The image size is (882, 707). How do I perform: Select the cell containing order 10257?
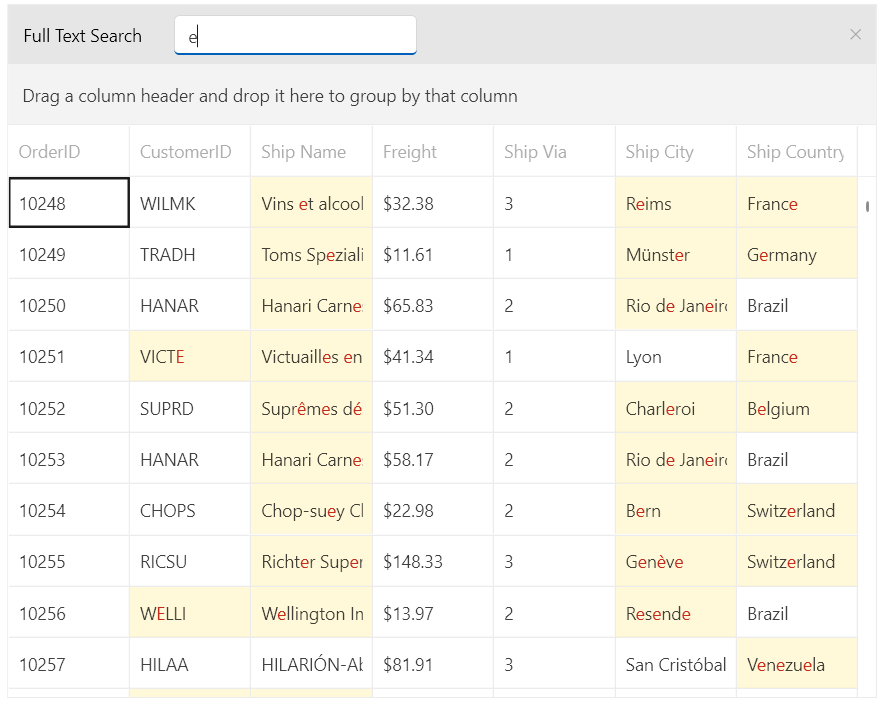click(x=68, y=663)
